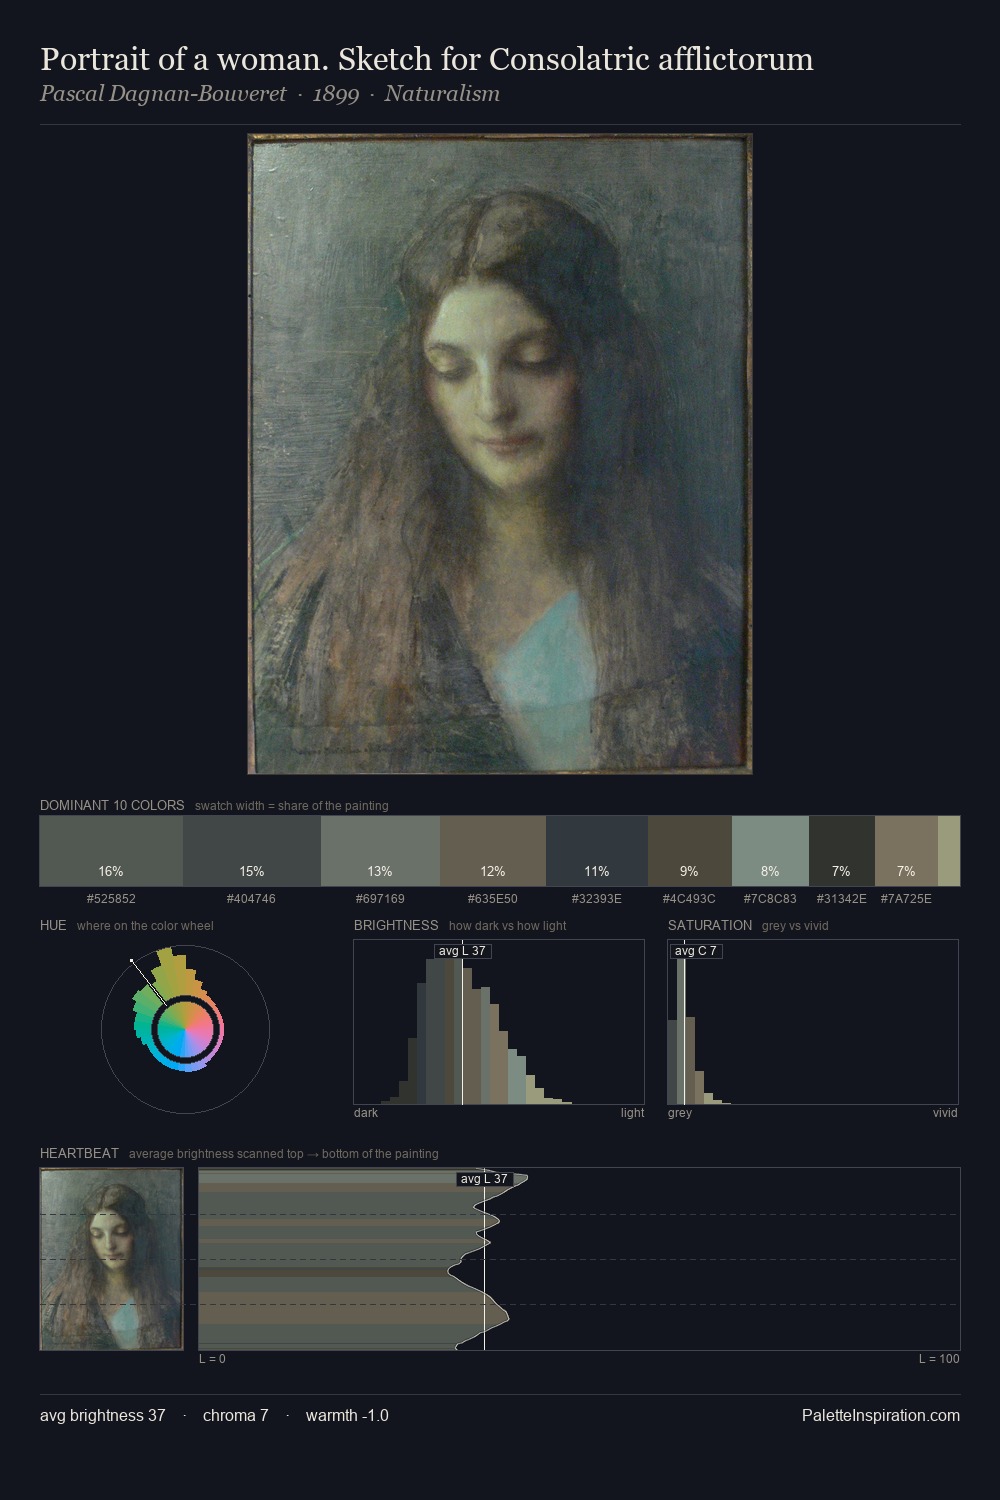Pick the #697169 swatch showing 13%
The width and height of the screenshot is (1000, 1500).
click(x=380, y=851)
